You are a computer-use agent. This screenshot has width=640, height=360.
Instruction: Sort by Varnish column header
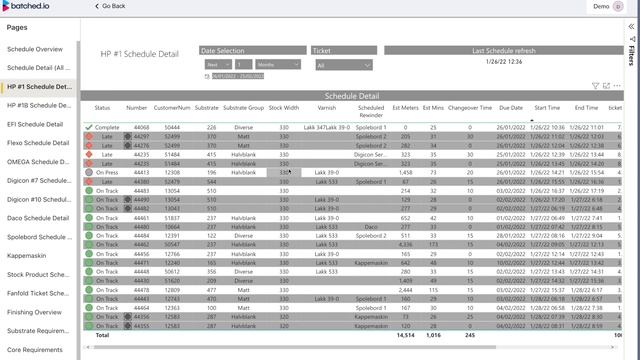click(327, 108)
